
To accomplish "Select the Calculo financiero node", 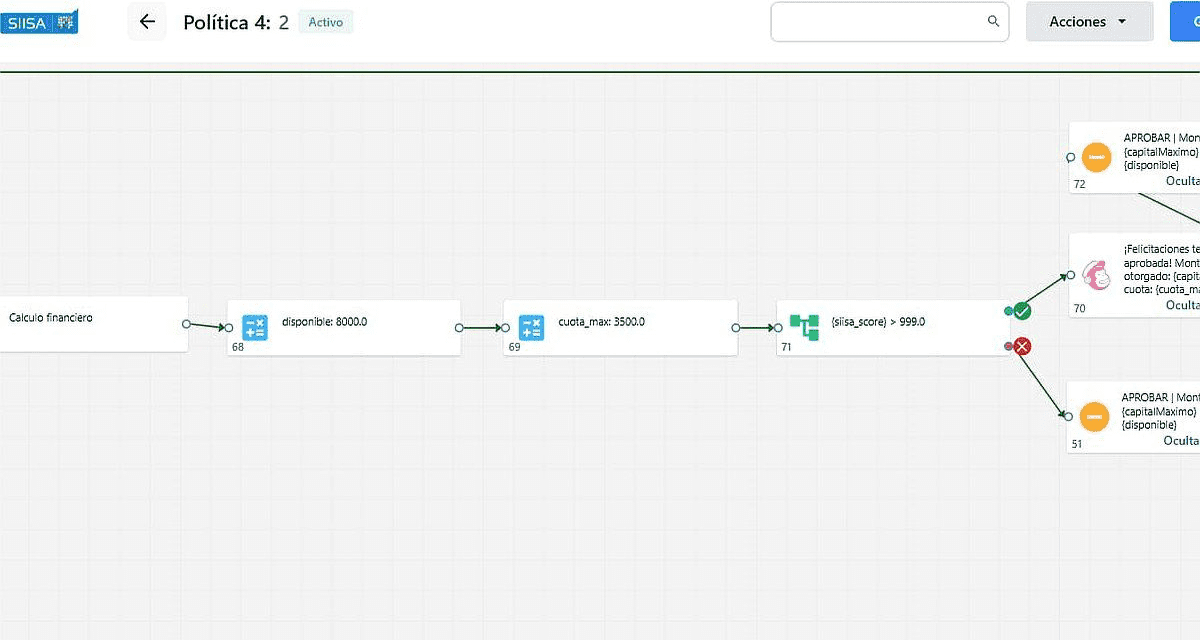I will pos(90,324).
